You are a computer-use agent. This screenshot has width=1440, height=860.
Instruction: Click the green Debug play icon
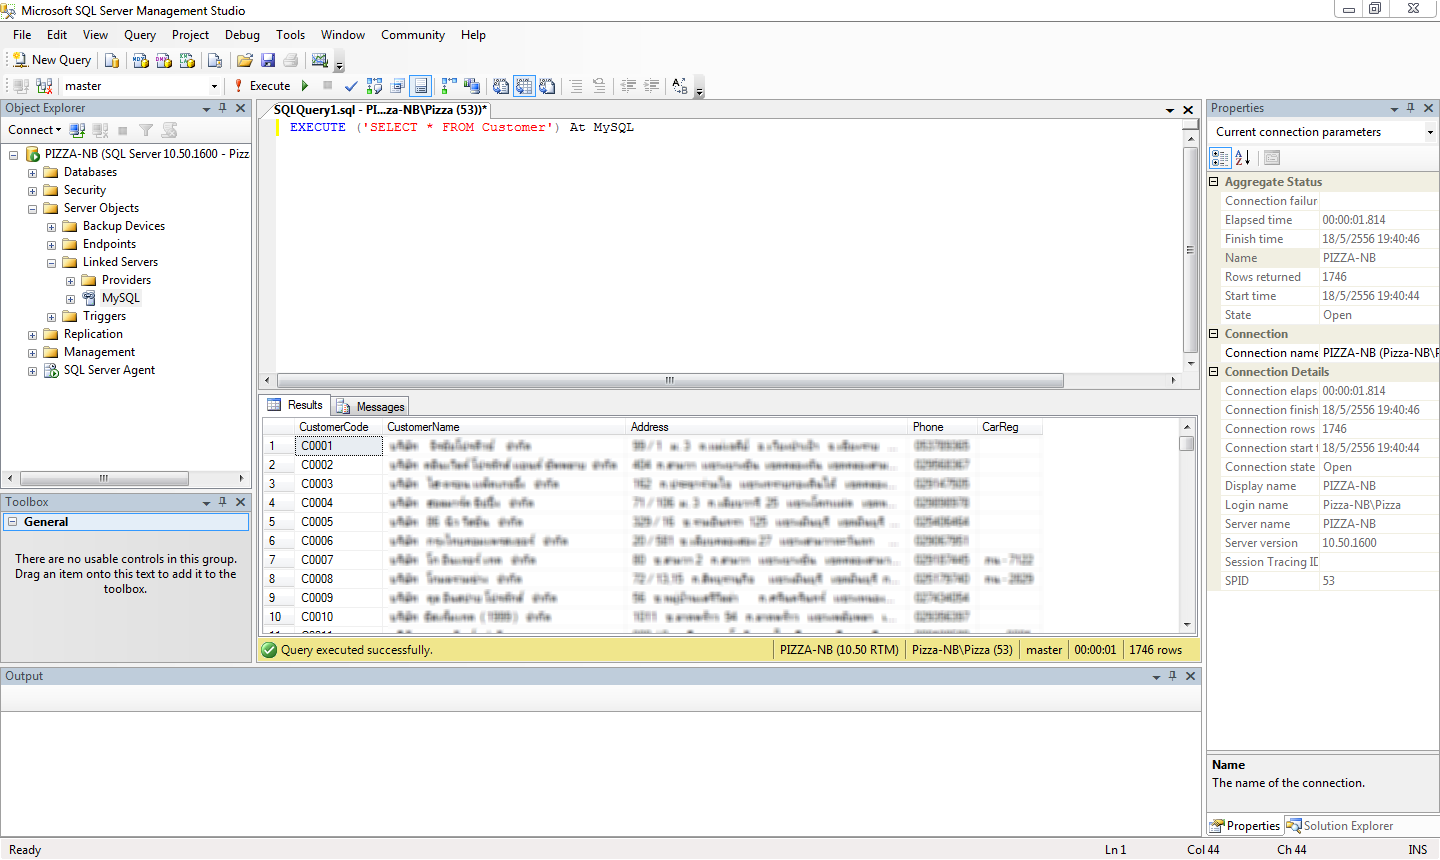(x=305, y=86)
